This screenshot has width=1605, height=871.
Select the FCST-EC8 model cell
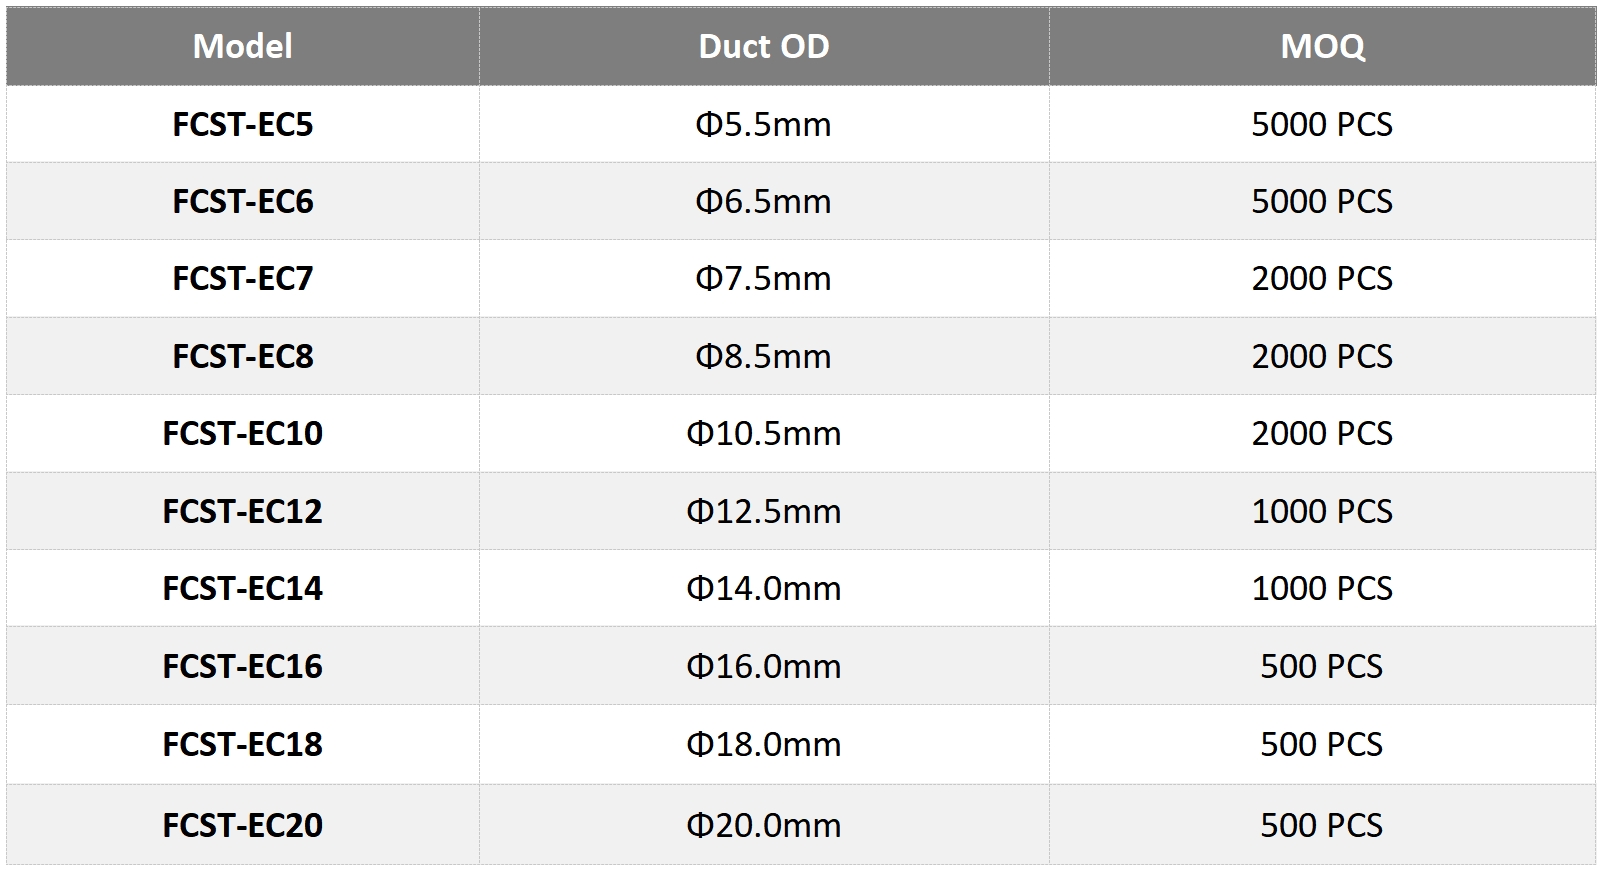242,356
